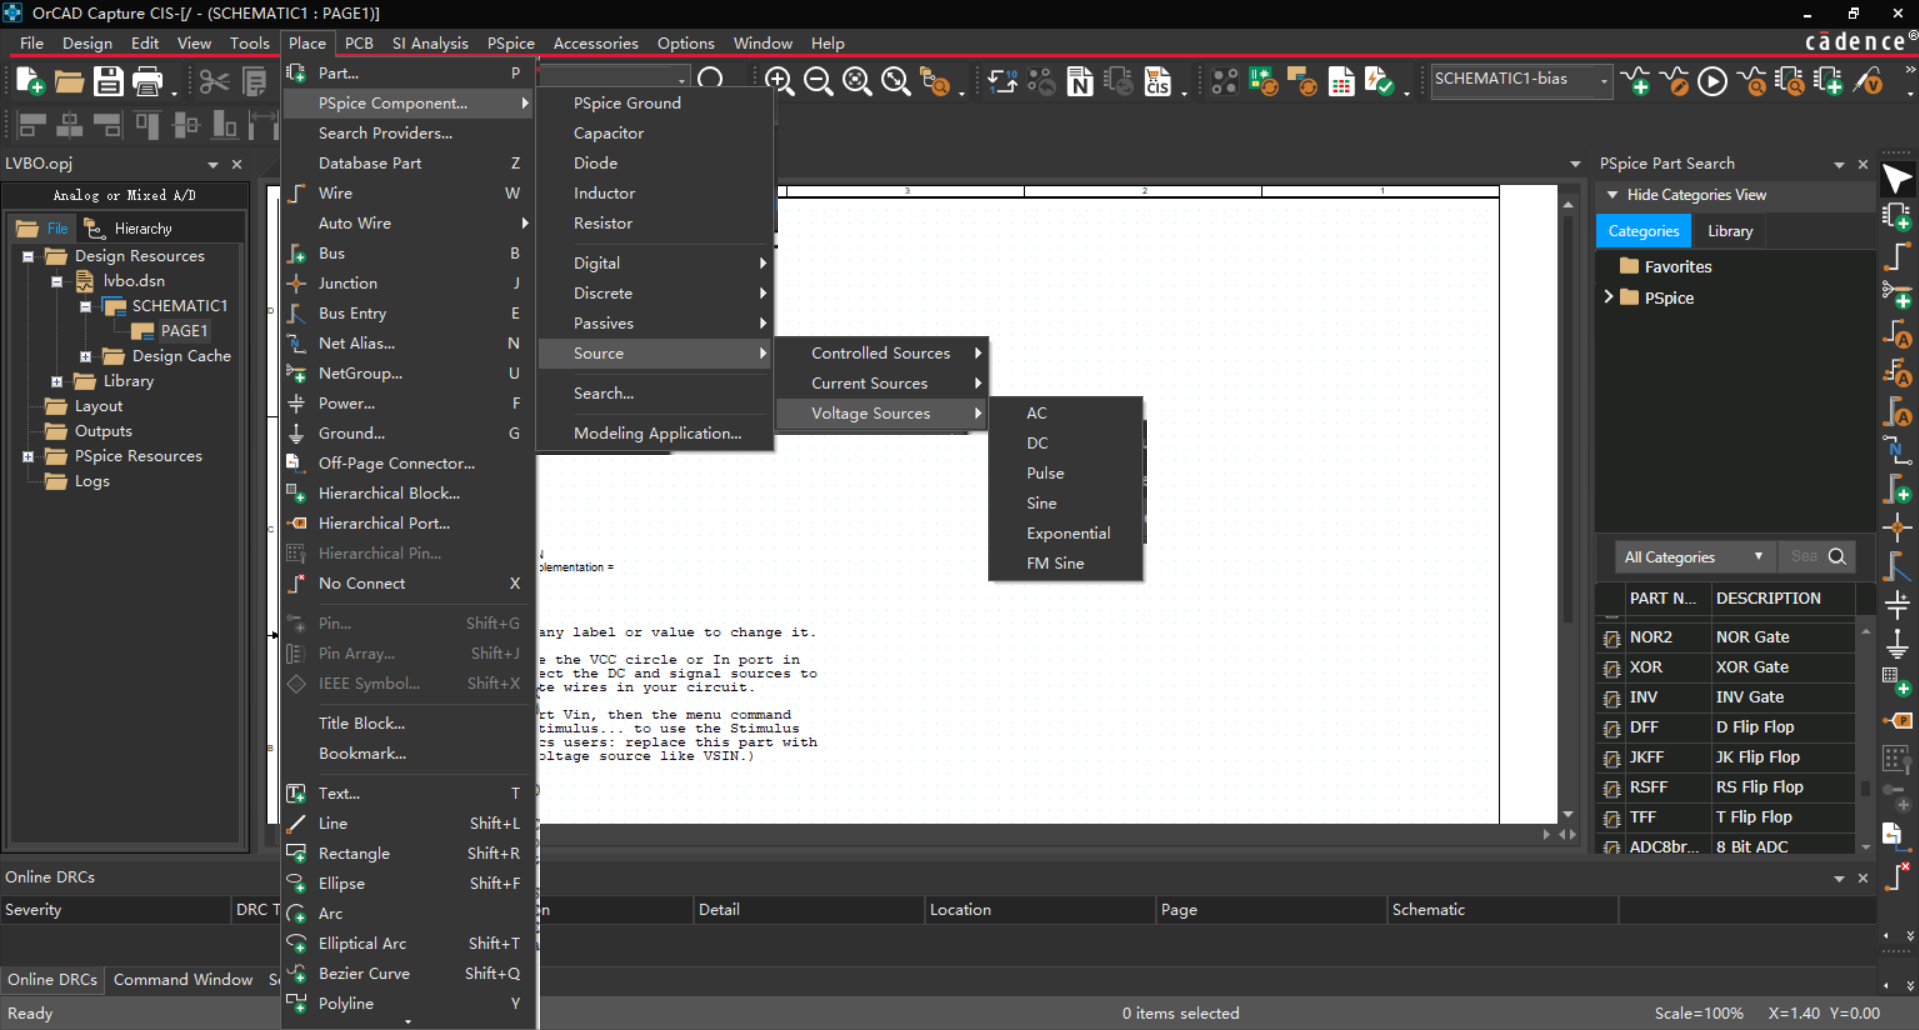
Task: Click the Severity column header
Action: [115, 910]
